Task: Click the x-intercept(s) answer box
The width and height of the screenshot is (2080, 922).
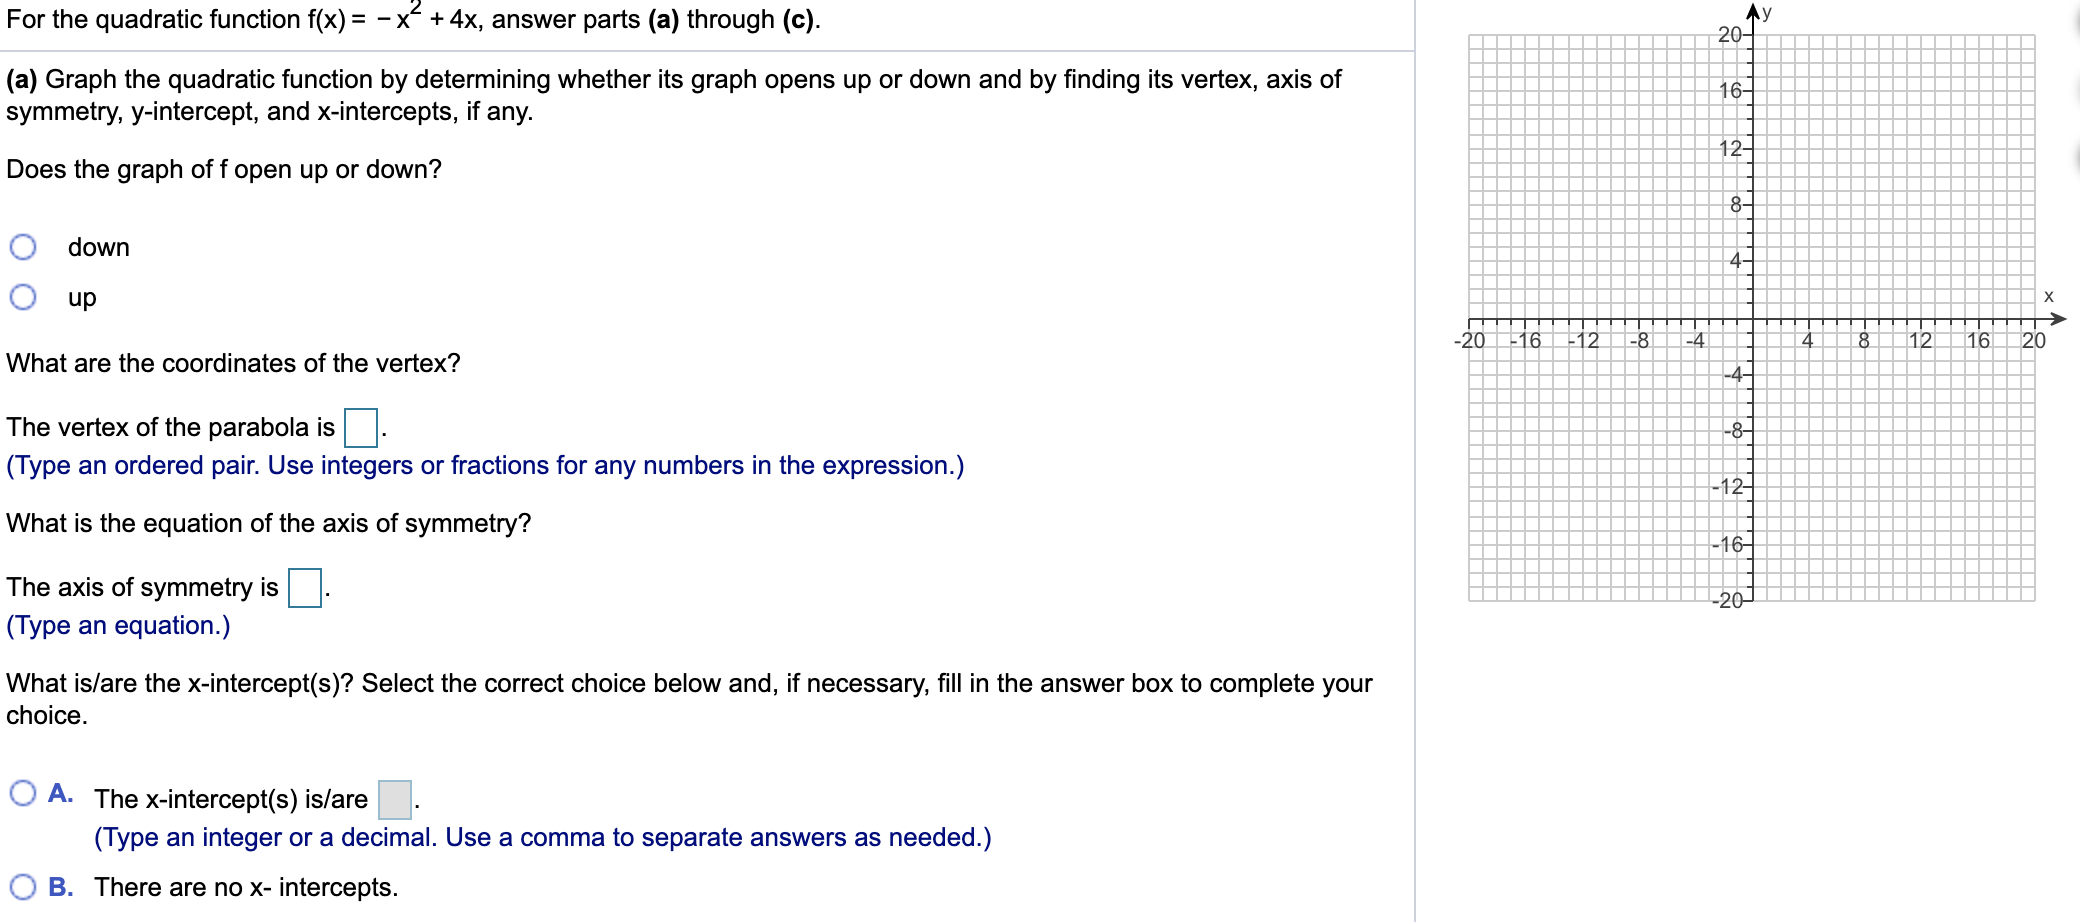Action: tap(395, 800)
